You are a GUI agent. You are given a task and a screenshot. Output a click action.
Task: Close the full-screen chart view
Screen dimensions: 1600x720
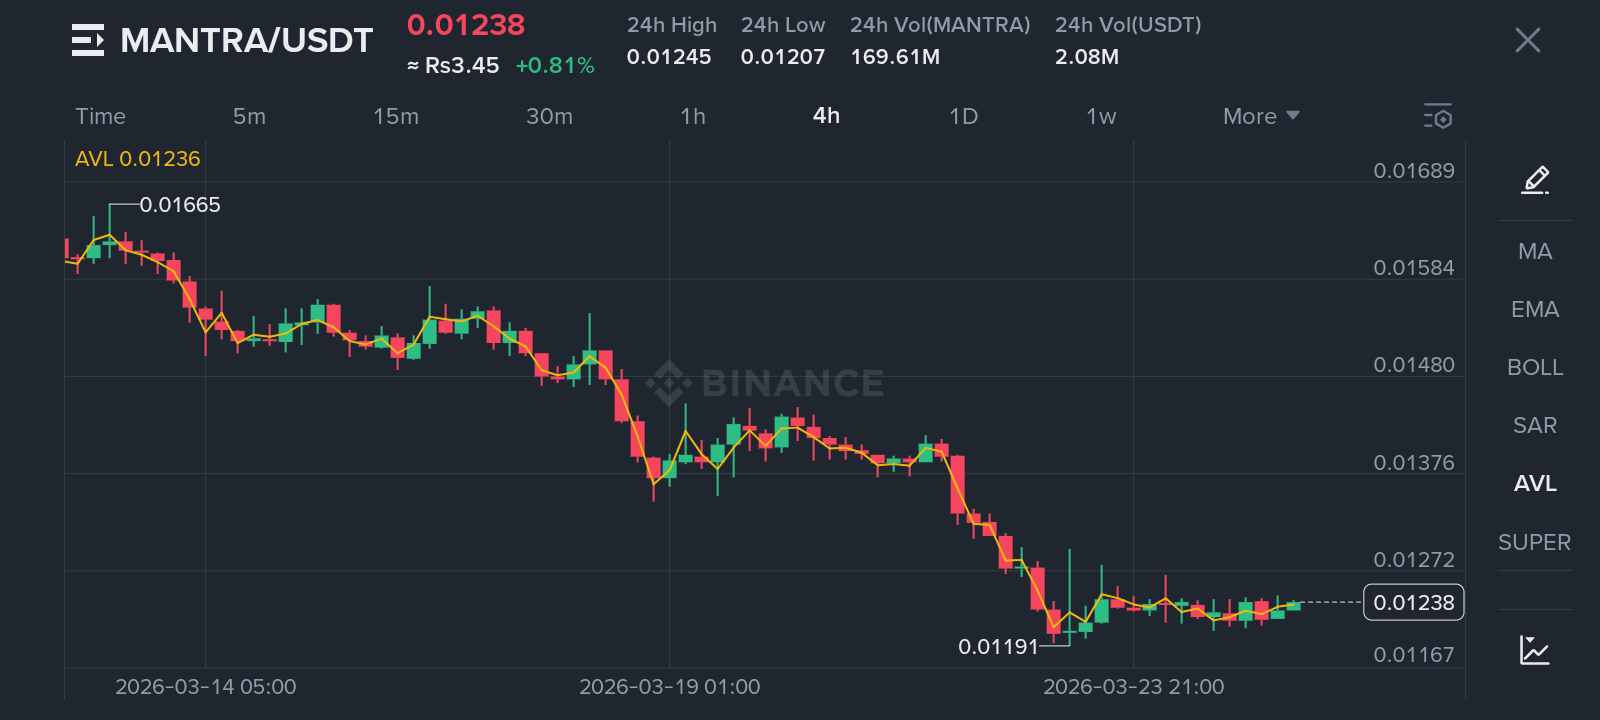tap(1527, 40)
